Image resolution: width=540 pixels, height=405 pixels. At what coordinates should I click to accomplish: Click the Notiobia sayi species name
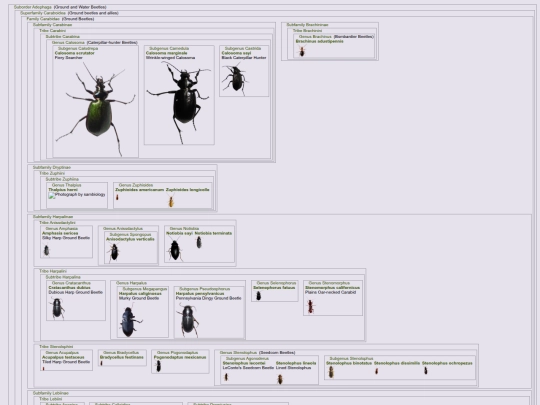(x=179, y=233)
